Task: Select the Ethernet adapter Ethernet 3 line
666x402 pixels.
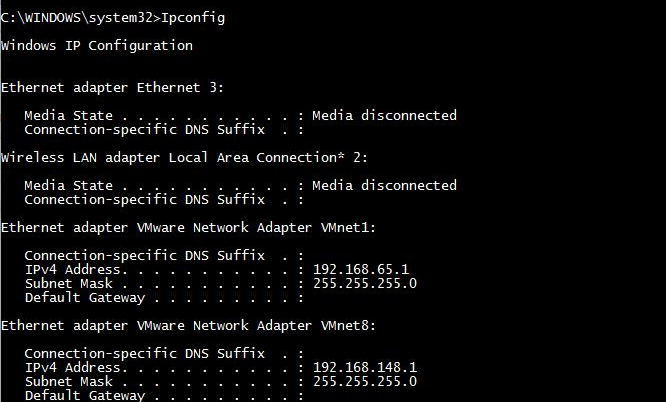Action: click(x=112, y=88)
